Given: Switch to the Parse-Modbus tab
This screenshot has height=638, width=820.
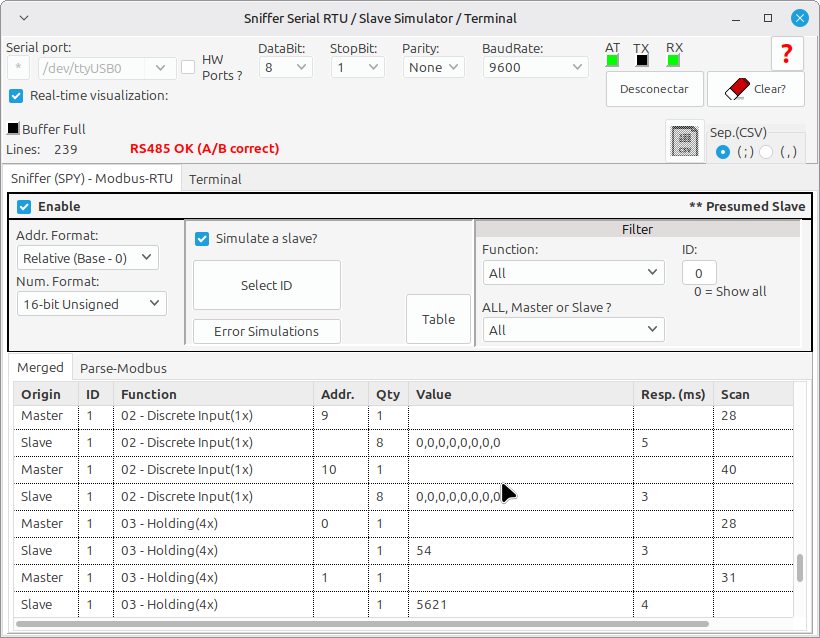Looking at the screenshot, I should coord(123,368).
